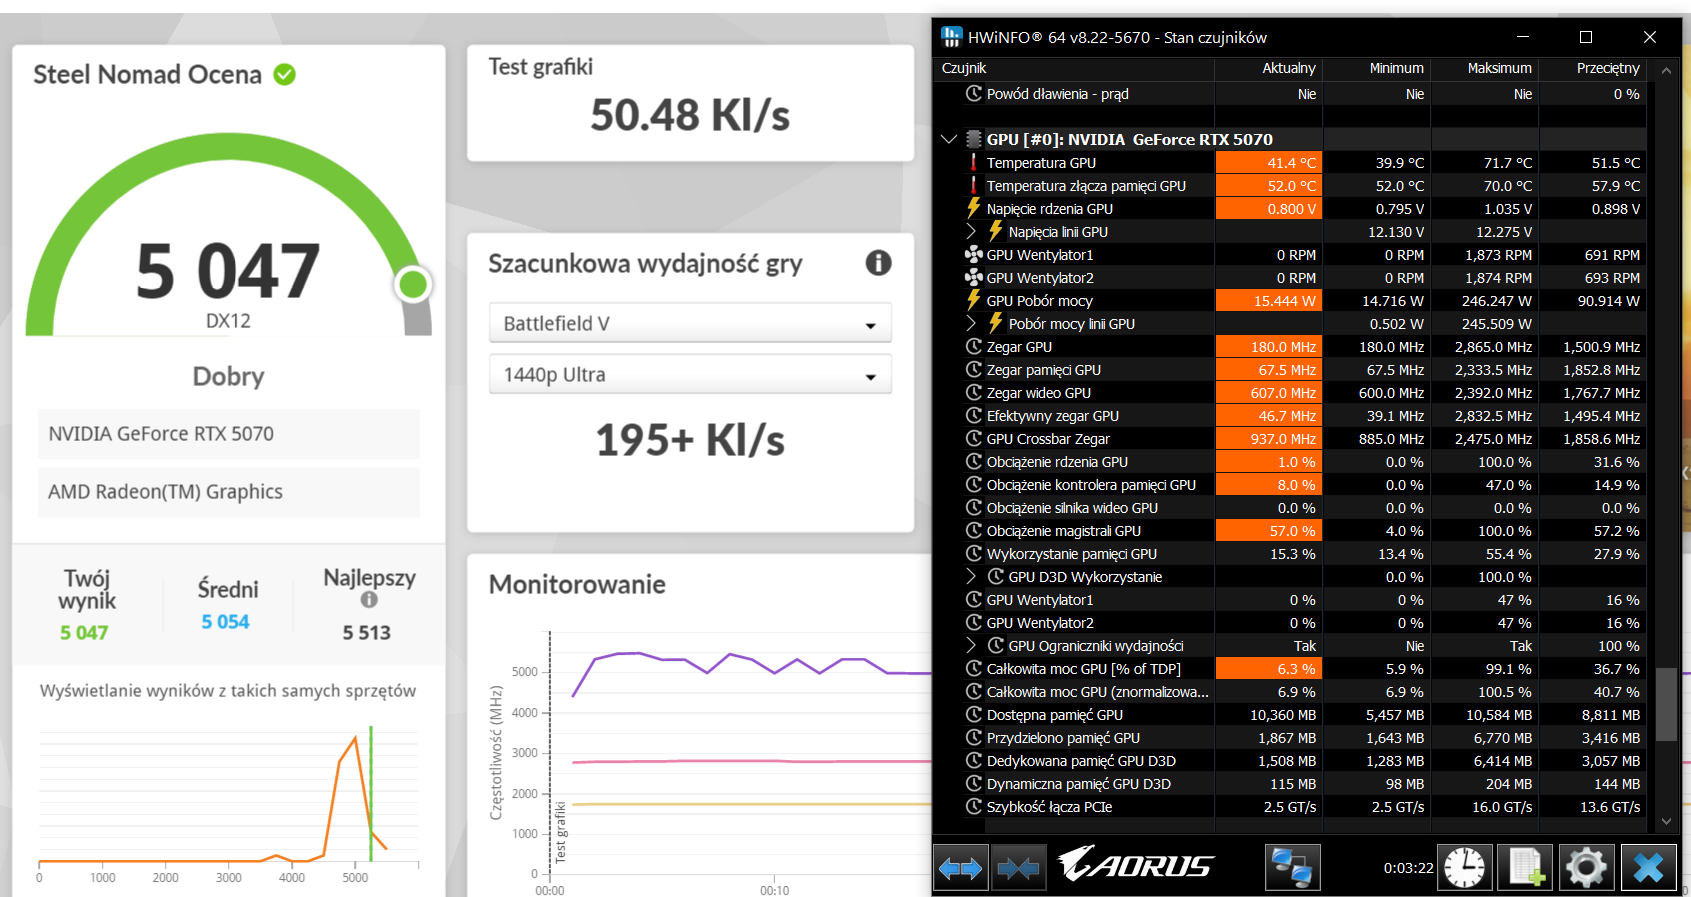Expand GPU Ograniczniki wydajności row
1691x897 pixels.
point(971,646)
